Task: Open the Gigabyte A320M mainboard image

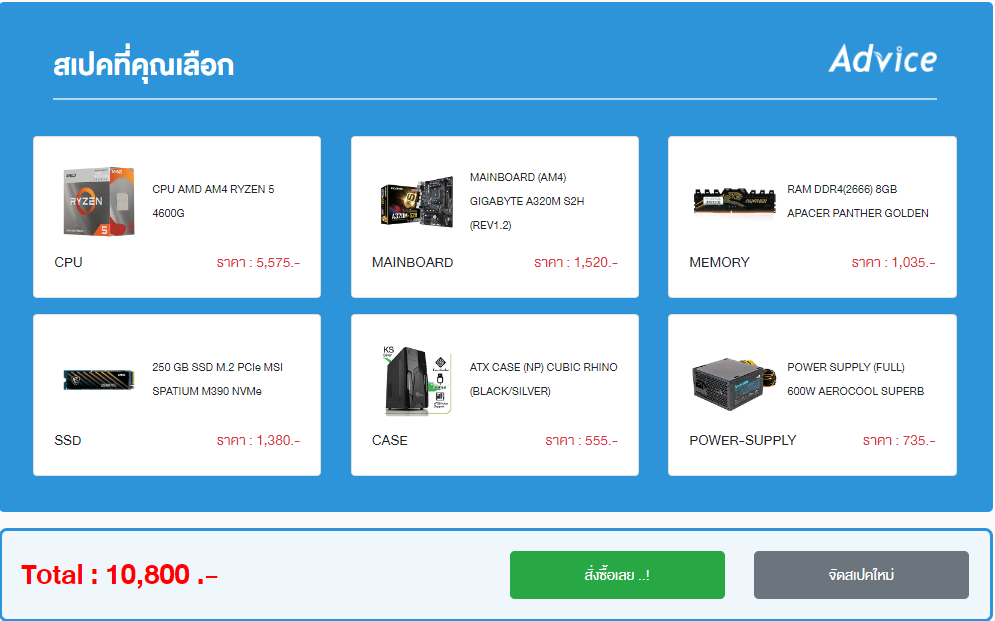Action: click(x=417, y=202)
